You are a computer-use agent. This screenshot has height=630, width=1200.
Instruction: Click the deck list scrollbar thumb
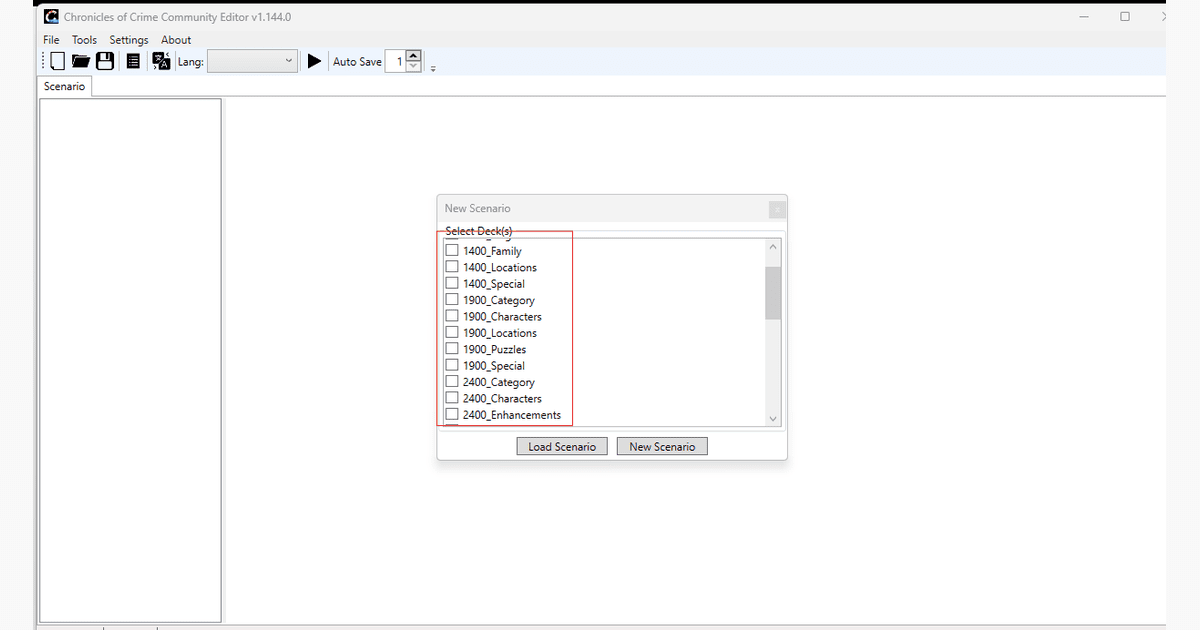point(773,293)
